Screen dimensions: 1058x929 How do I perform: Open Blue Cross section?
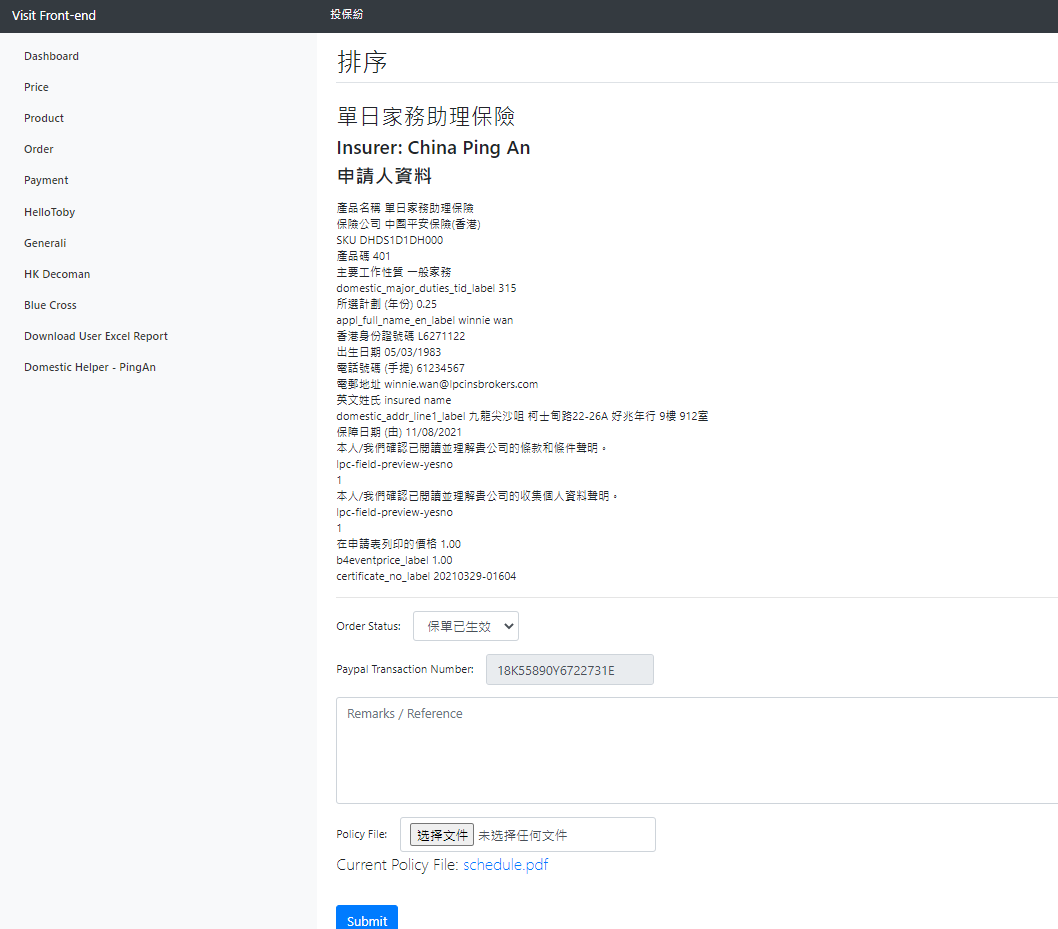pos(50,305)
